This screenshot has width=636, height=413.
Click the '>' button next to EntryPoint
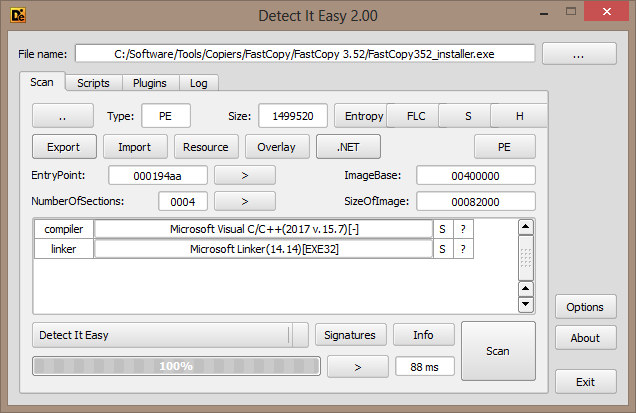click(x=245, y=175)
